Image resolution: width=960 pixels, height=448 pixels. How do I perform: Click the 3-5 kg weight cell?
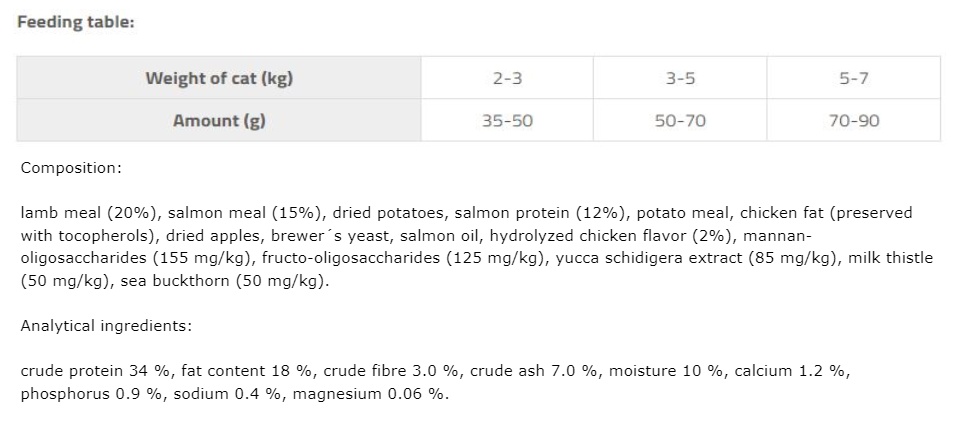click(680, 78)
